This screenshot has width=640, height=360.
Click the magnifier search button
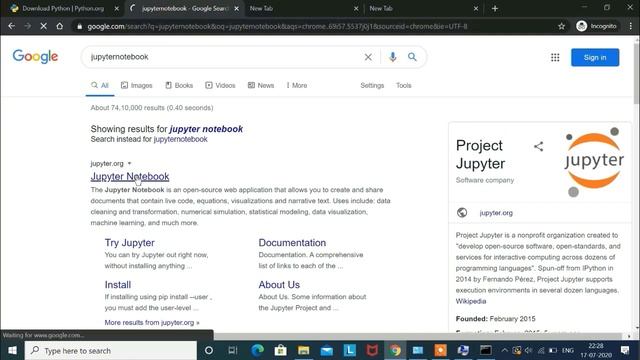[412, 57]
